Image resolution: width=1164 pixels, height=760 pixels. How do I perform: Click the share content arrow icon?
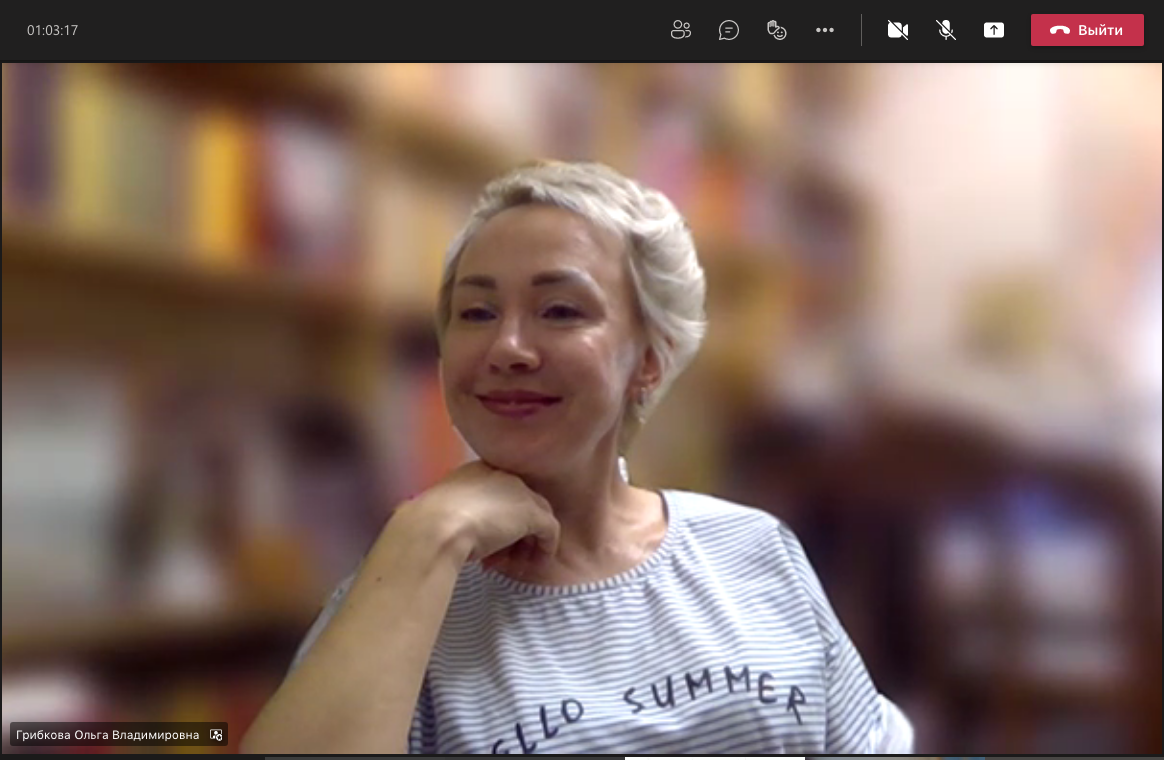tap(993, 30)
